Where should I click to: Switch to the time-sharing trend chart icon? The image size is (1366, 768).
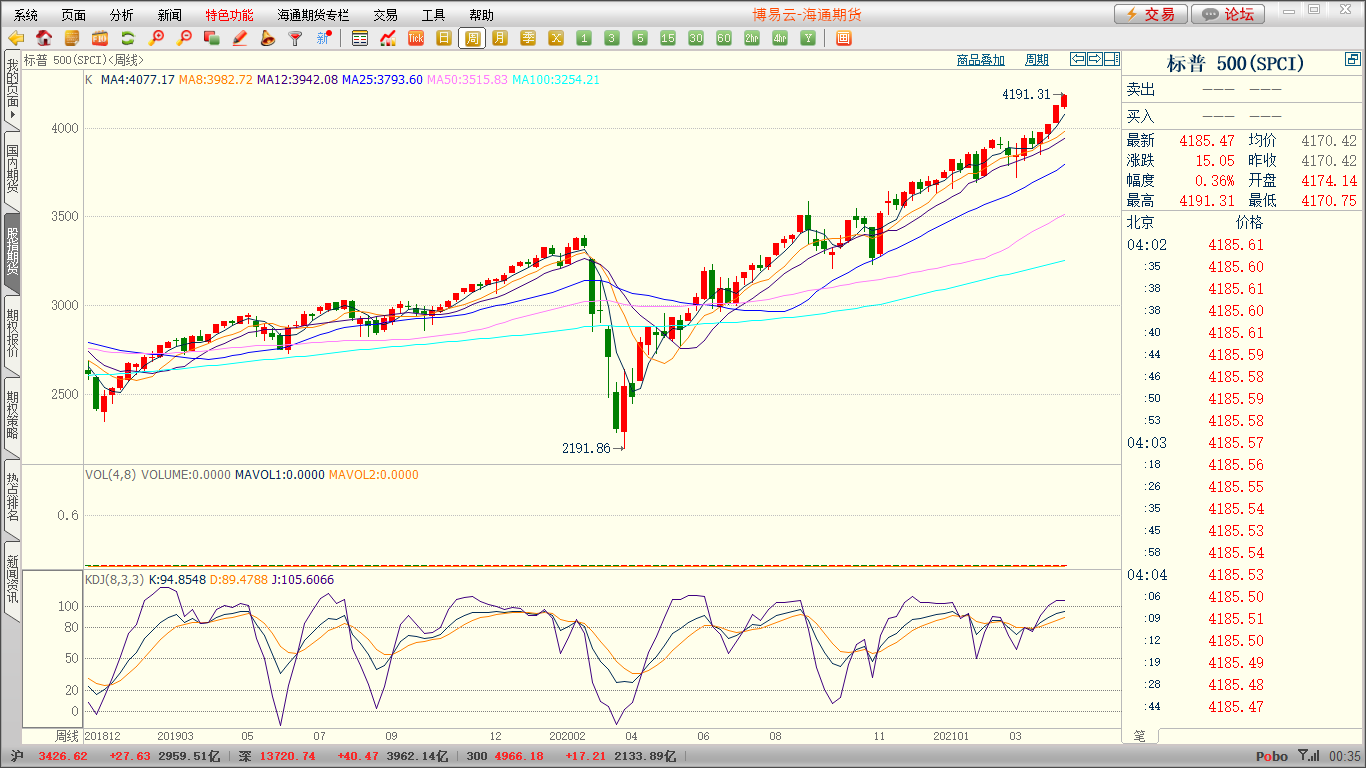pyautogui.click(x=388, y=38)
